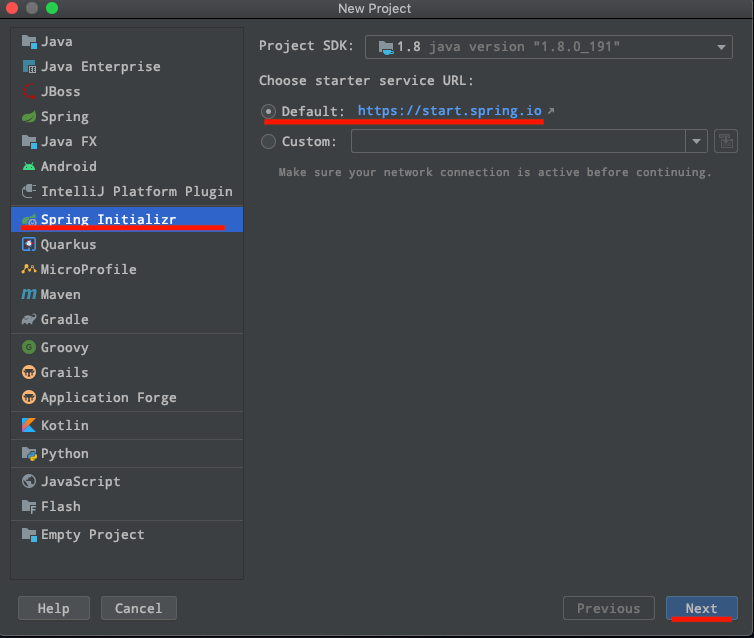Click the Java folder icon in list
This screenshot has width=754, height=638.
[29, 42]
